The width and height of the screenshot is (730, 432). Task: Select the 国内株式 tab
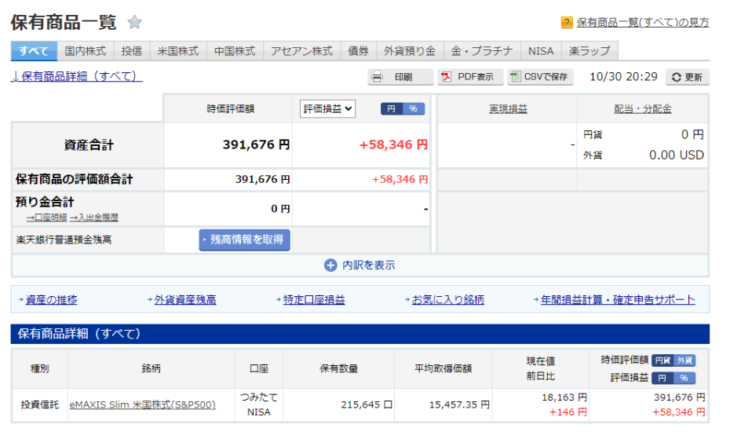(x=86, y=50)
